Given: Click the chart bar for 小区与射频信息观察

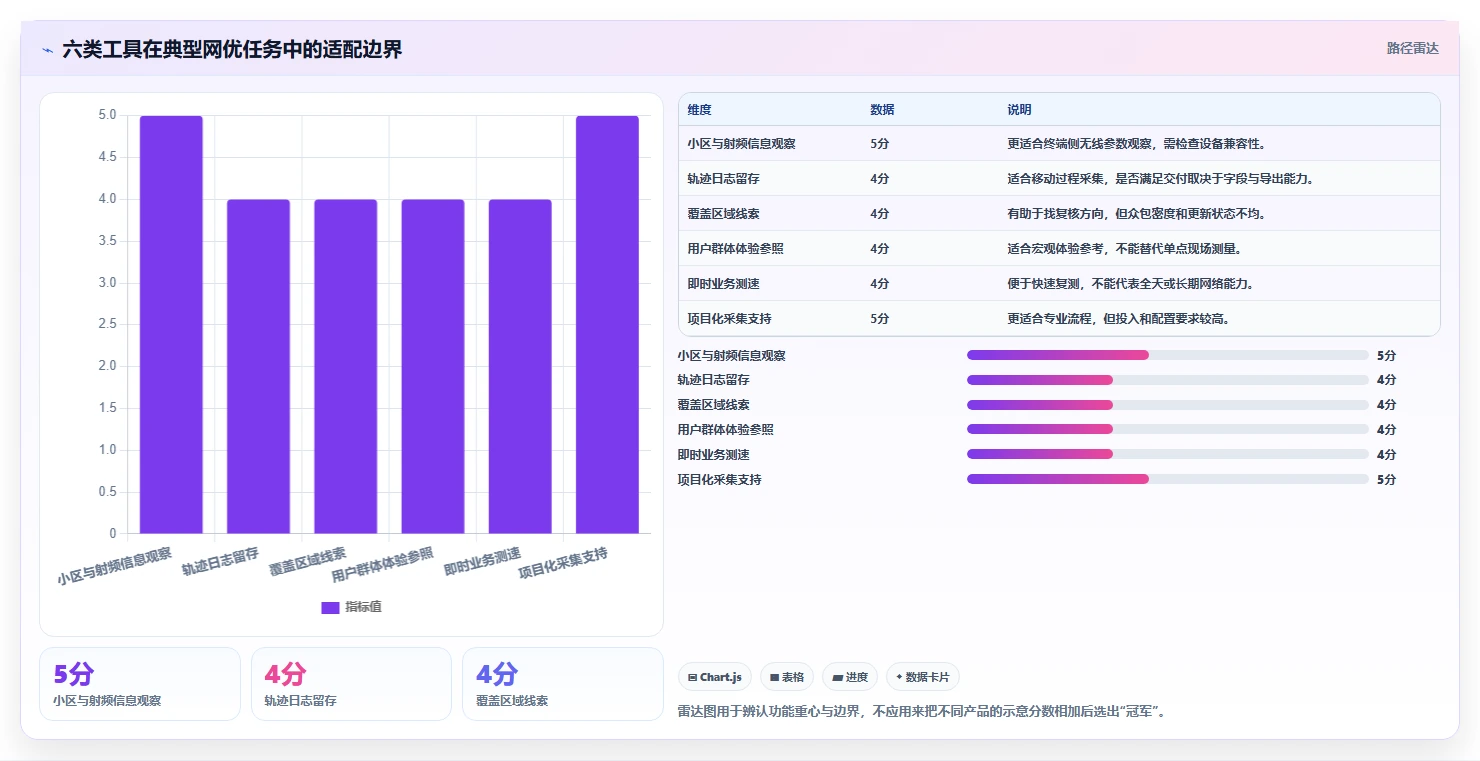Looking at the screenshot, I should (171, 324).
